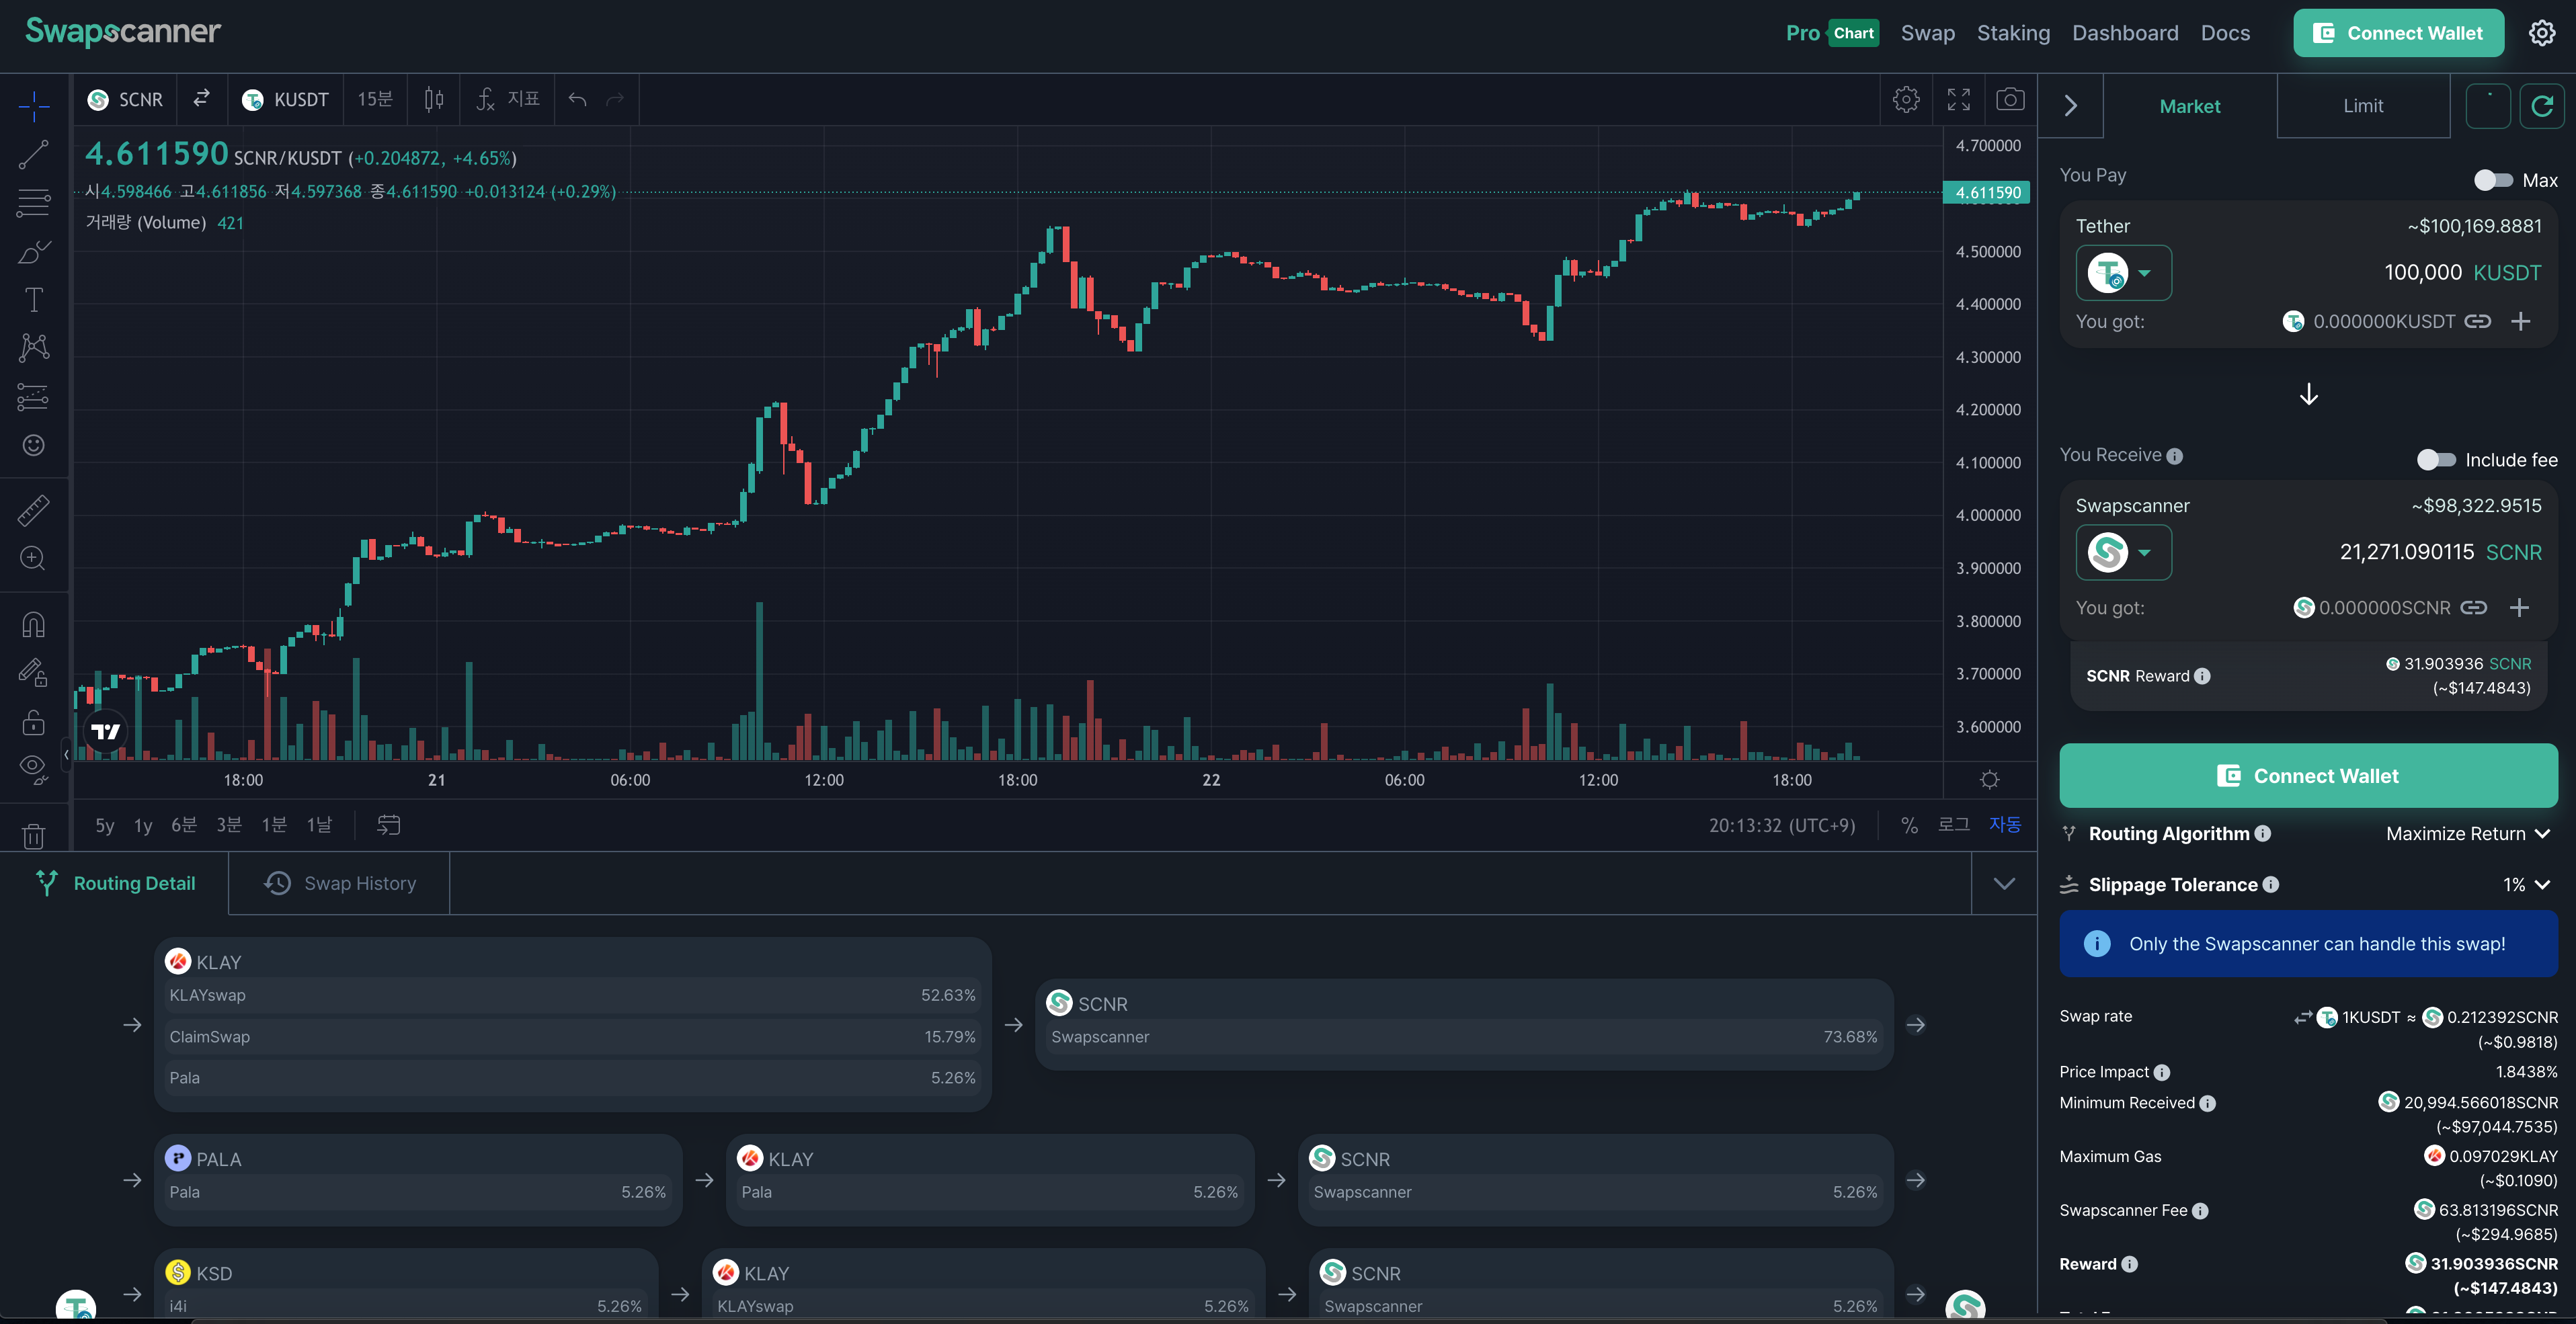The height and width of the screenshot is (1324, 2576).
Task: Toggle the Max amount switch
Action: point(2492,180)
